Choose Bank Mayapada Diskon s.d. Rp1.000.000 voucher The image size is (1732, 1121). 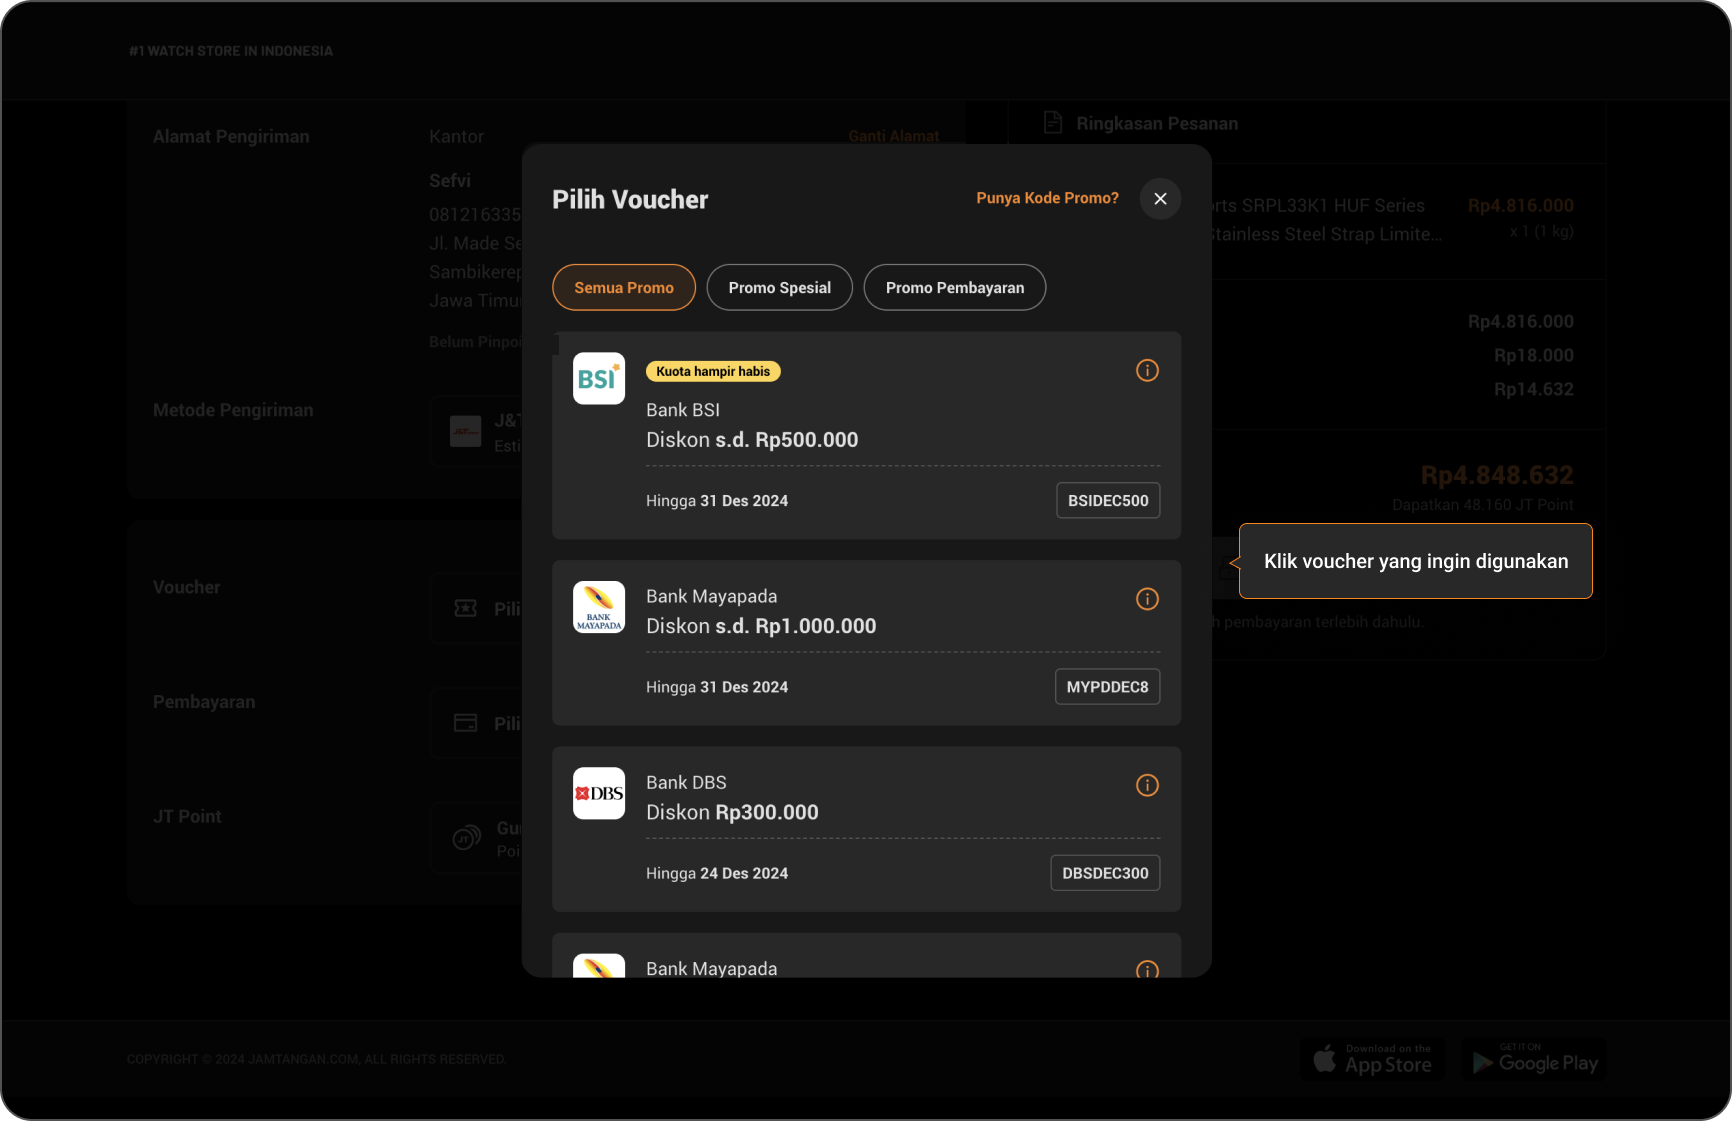click(866, 643)
